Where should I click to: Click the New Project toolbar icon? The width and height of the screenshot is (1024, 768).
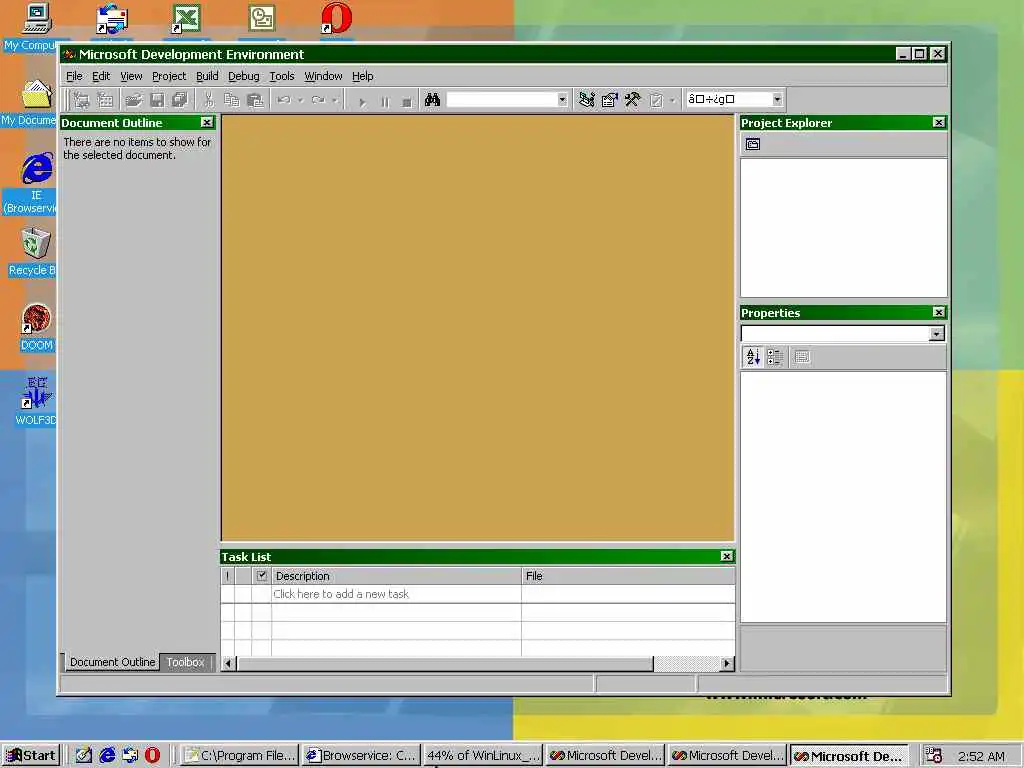[x=82, y=100]
